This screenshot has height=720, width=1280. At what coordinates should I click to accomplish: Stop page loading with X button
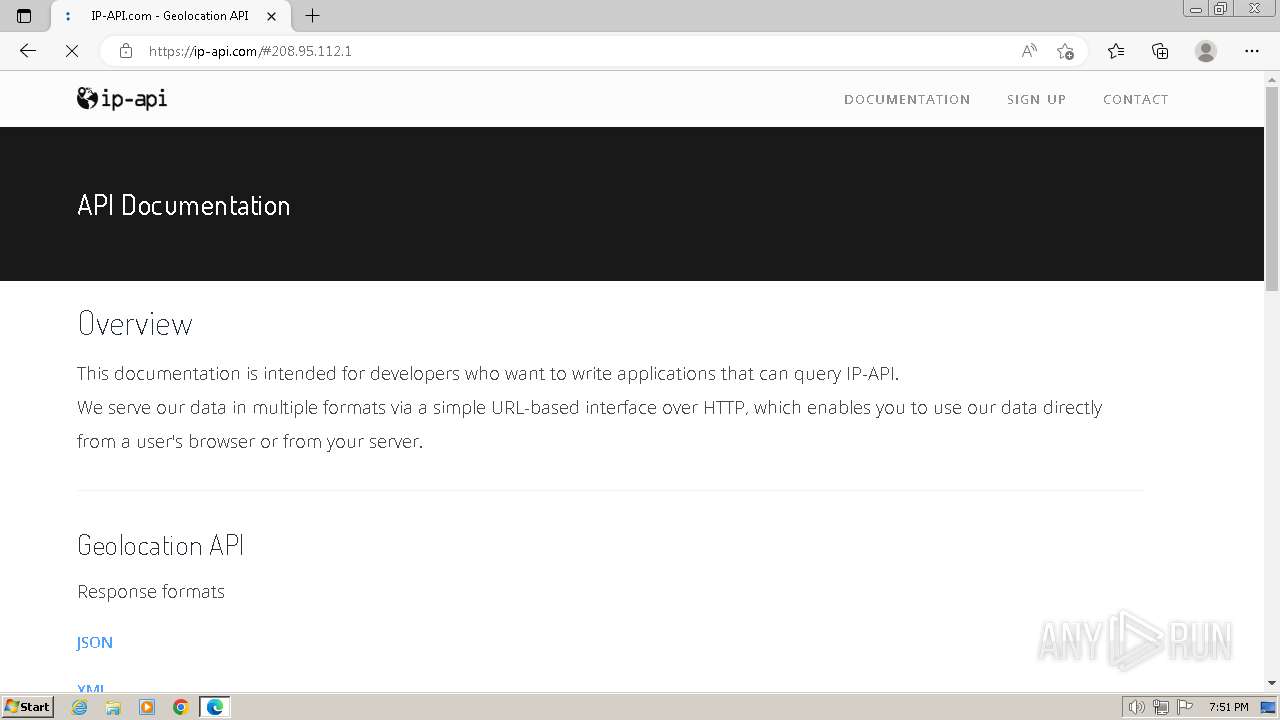72,51
